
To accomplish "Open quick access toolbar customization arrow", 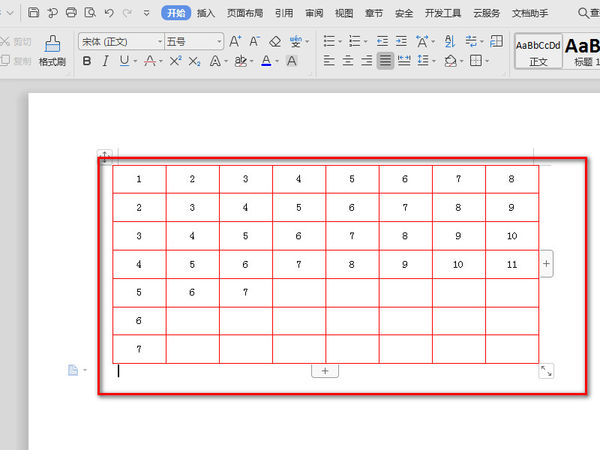I will pos(147,13).
